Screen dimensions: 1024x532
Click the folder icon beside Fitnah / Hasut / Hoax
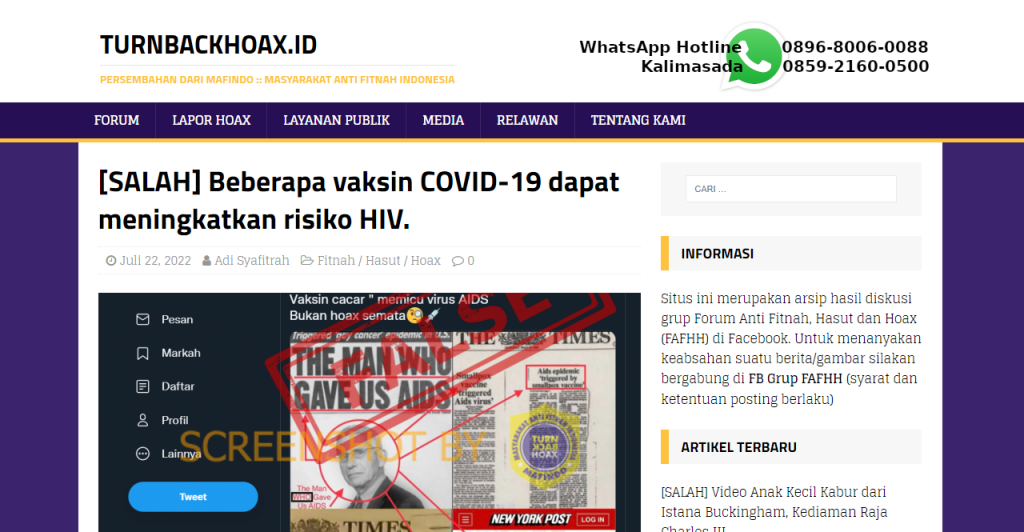[306, 260]
